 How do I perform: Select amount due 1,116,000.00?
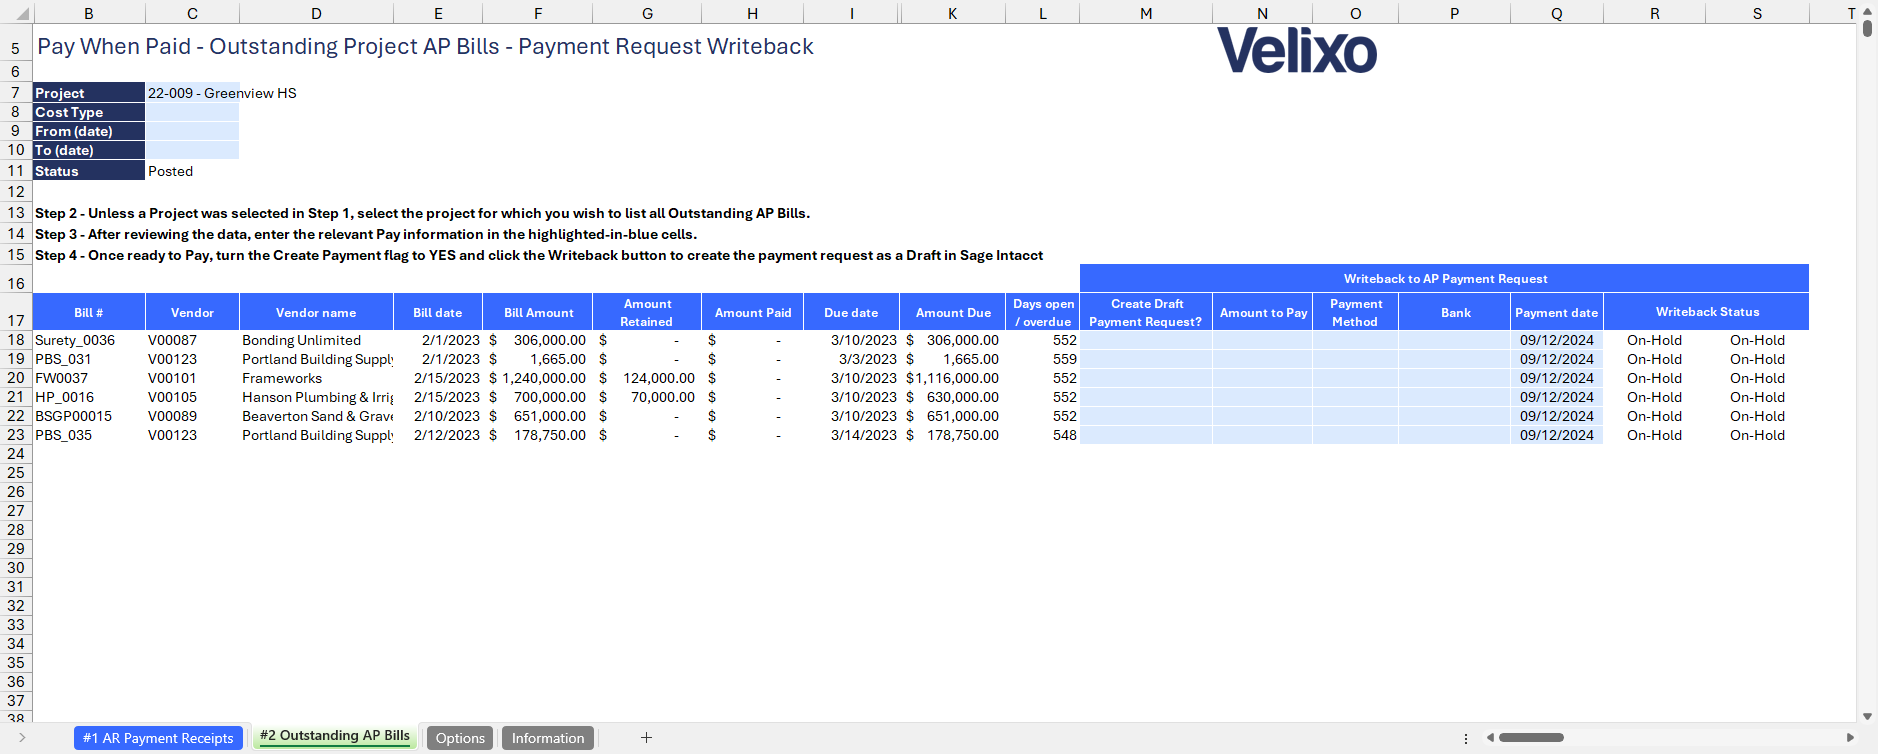coord(952,378)
